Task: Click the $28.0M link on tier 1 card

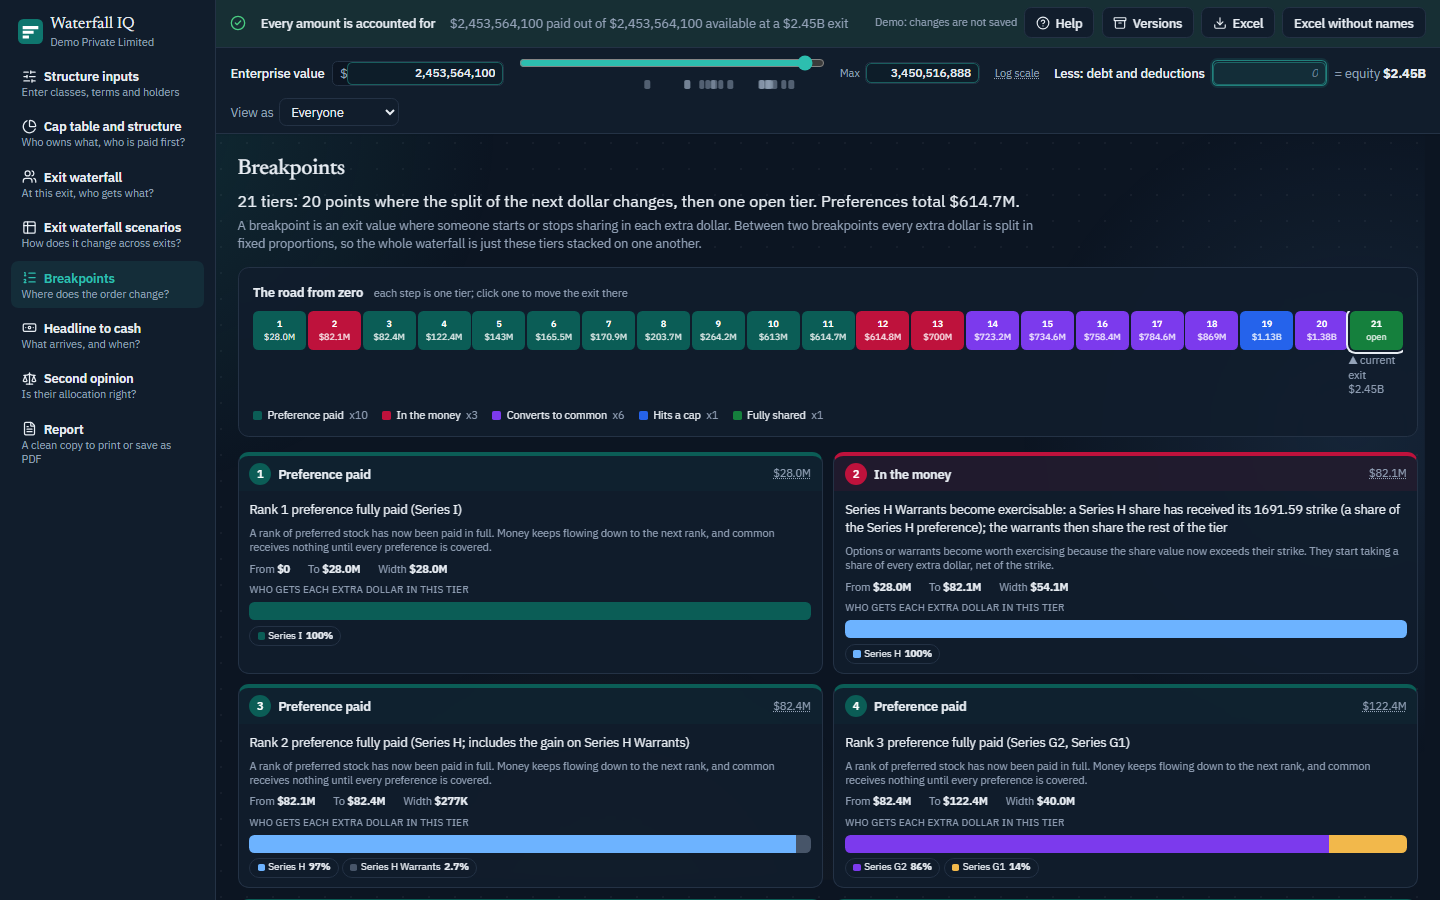Action: tap(792, 474)
